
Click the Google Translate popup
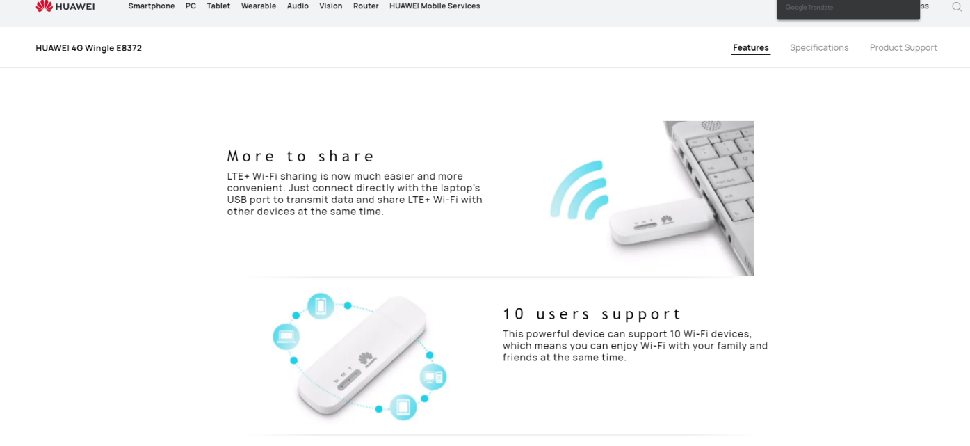click(x=848, y=9)
